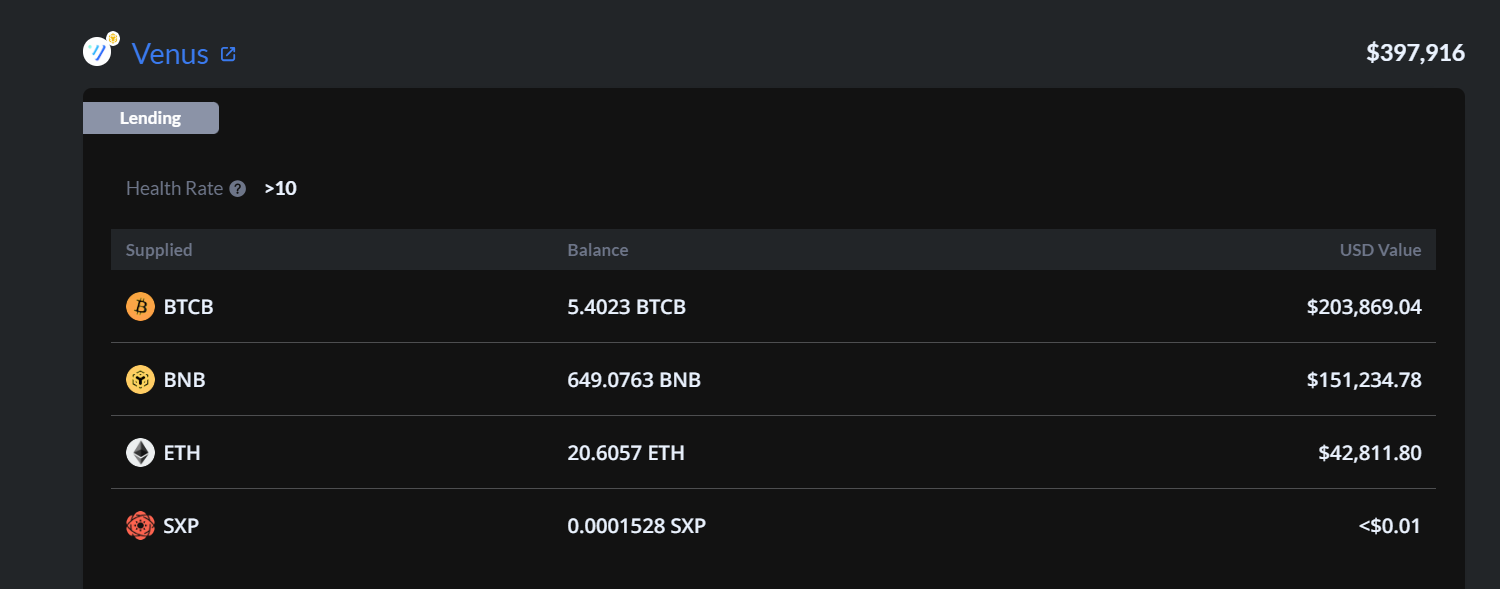
Task: Click the USD Value column header
Action: (x=1380, y=250)
